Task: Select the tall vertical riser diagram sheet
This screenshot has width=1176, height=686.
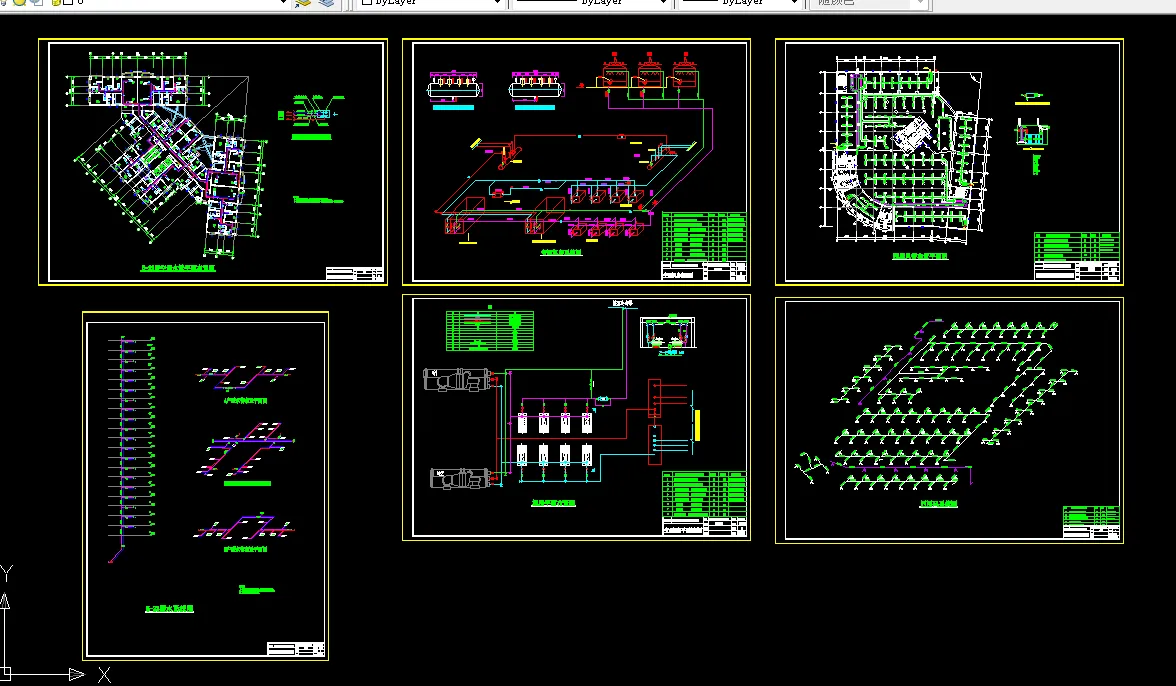Action: coord(206,486)
